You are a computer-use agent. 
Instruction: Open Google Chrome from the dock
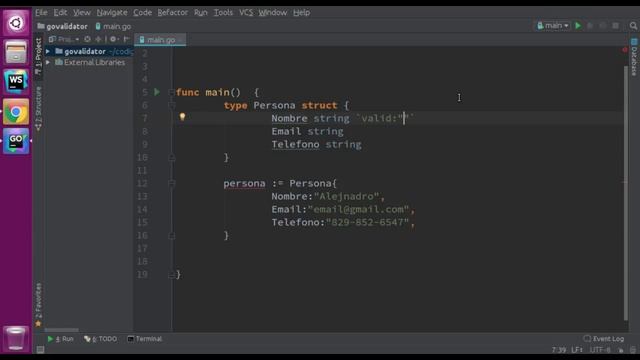pos(16,111)
